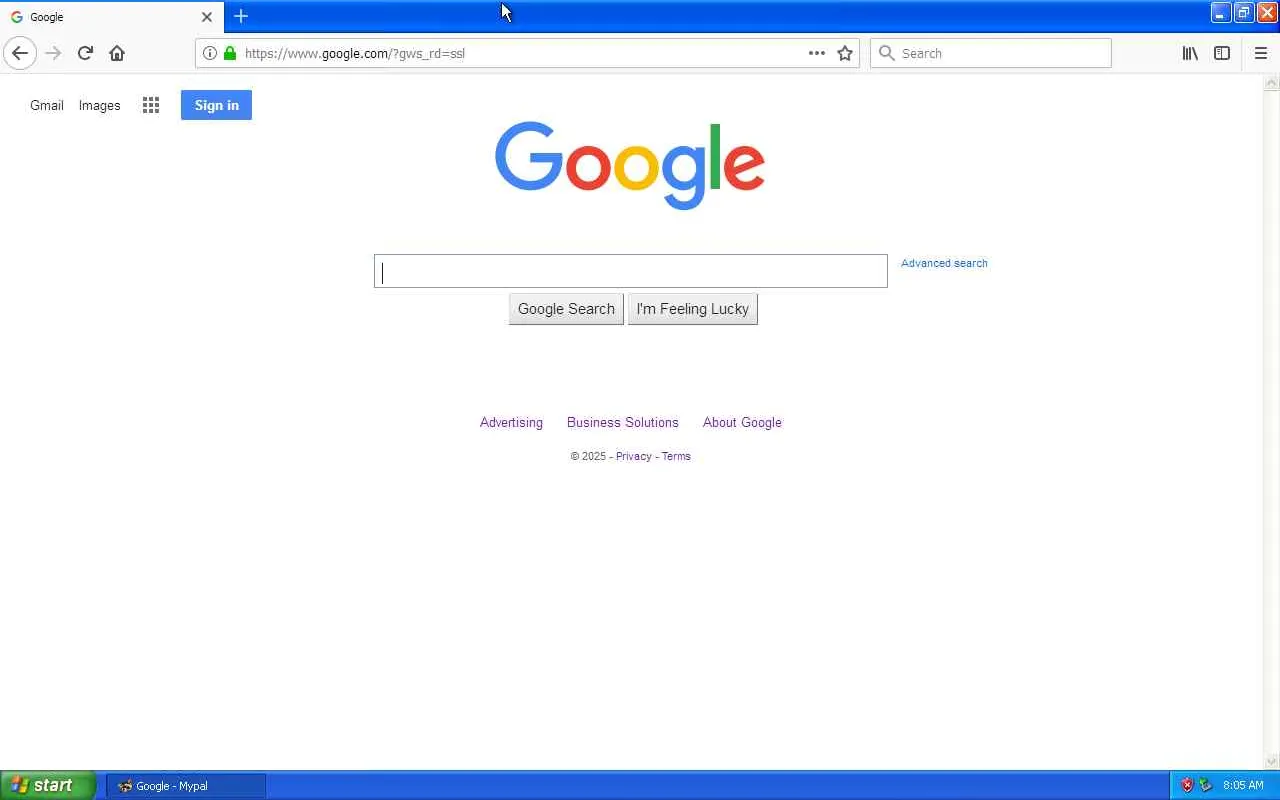Open a new tab with plus button
Image resolution: width=1280 pixels, height=800 pixels.
coord(241,16)
